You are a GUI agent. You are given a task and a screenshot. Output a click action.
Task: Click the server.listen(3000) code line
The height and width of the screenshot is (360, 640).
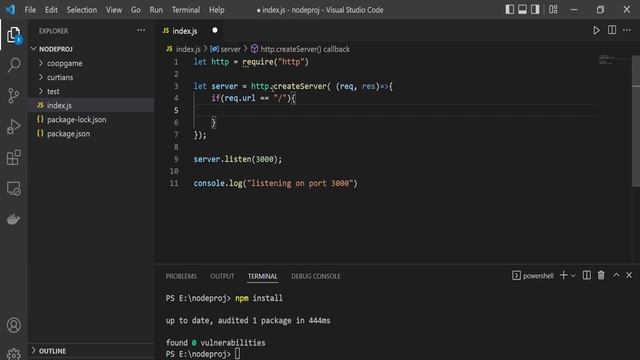click(x=238, y=159)
